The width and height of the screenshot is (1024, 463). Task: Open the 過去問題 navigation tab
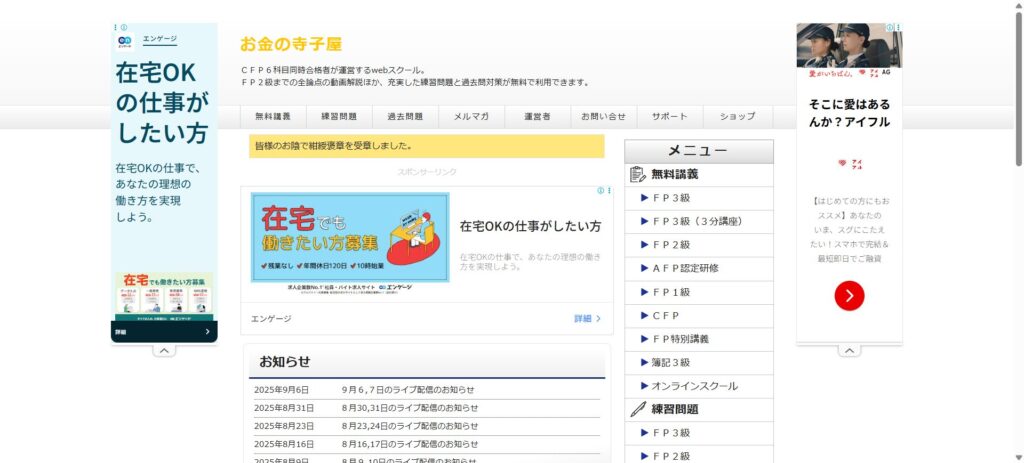(405, 117)
